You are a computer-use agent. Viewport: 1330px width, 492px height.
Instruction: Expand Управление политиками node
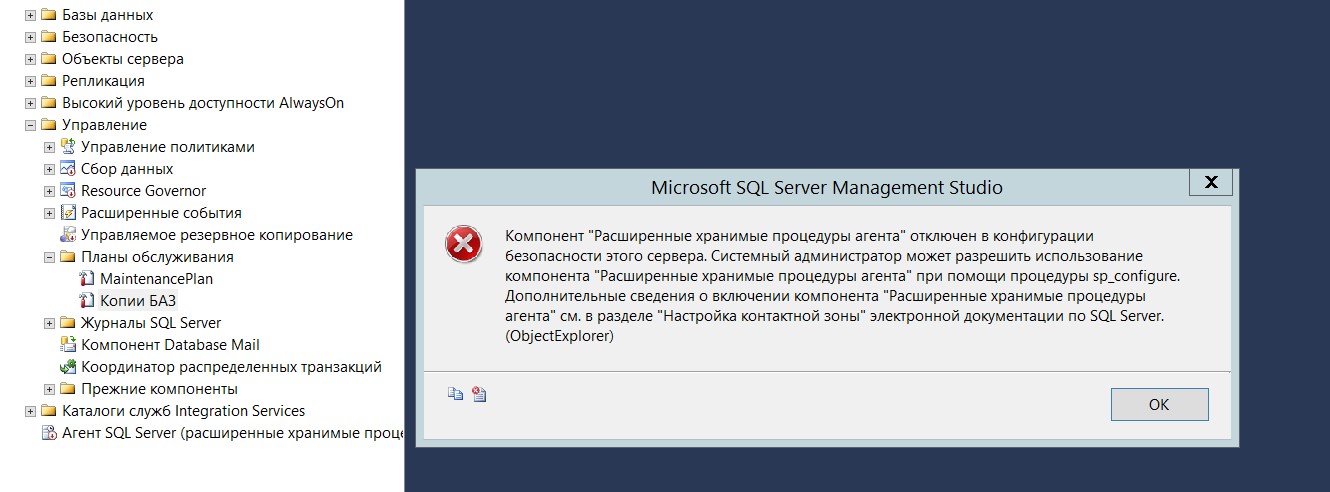49,147
